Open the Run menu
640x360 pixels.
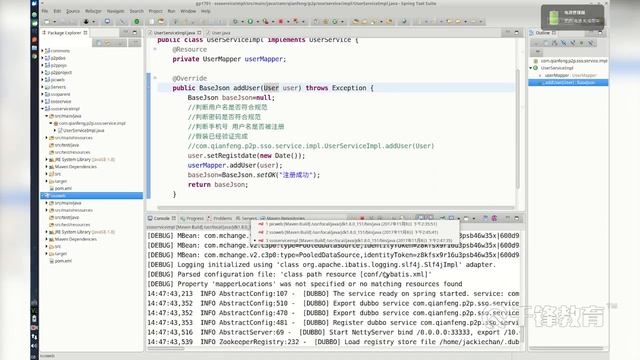pos(171,11)
